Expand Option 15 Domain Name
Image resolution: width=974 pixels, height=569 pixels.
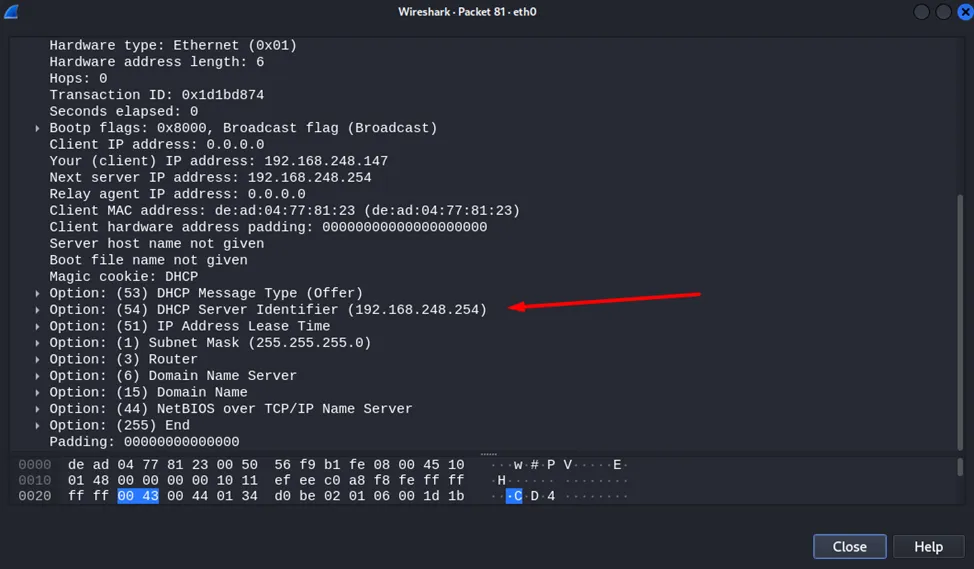pyautogui.click(x=38, y=392)
